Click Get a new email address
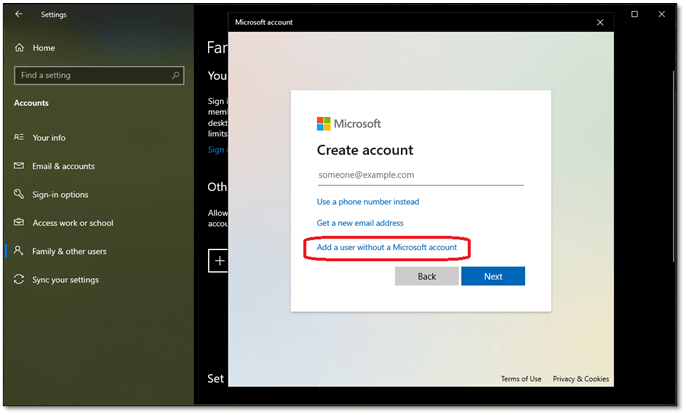 coord(360,223)
